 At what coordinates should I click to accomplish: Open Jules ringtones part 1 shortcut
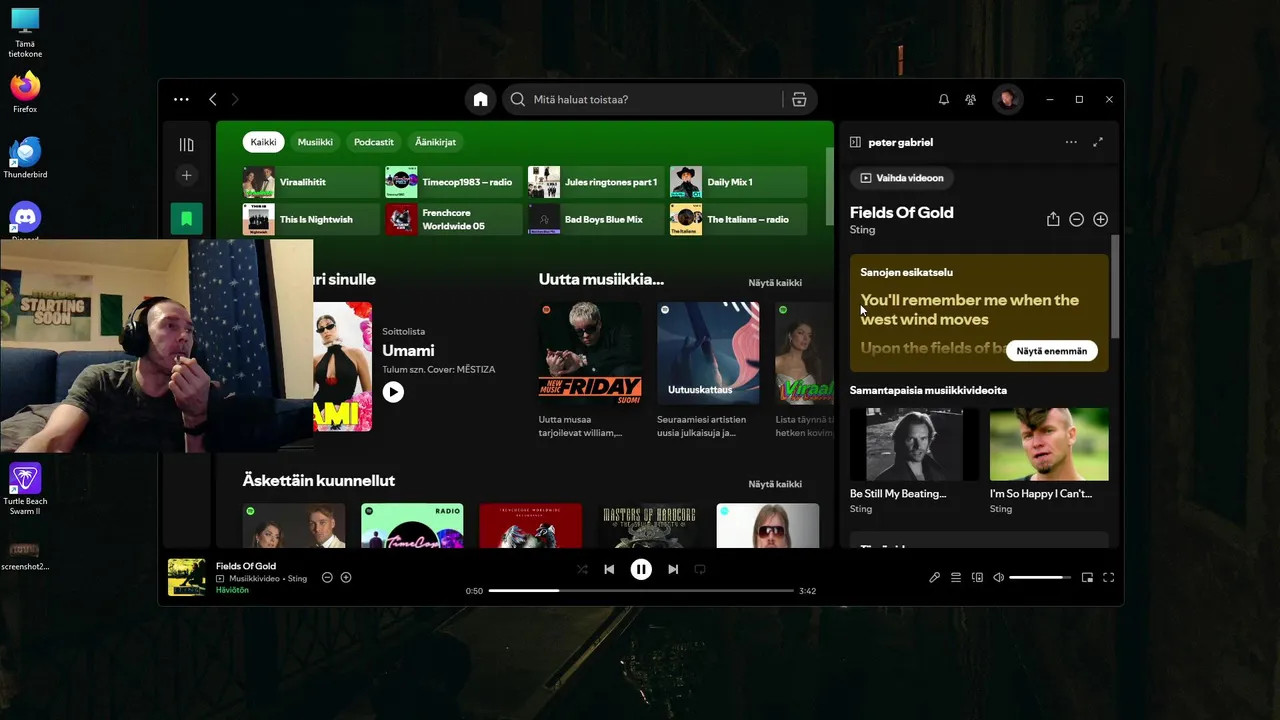point(596,182)
